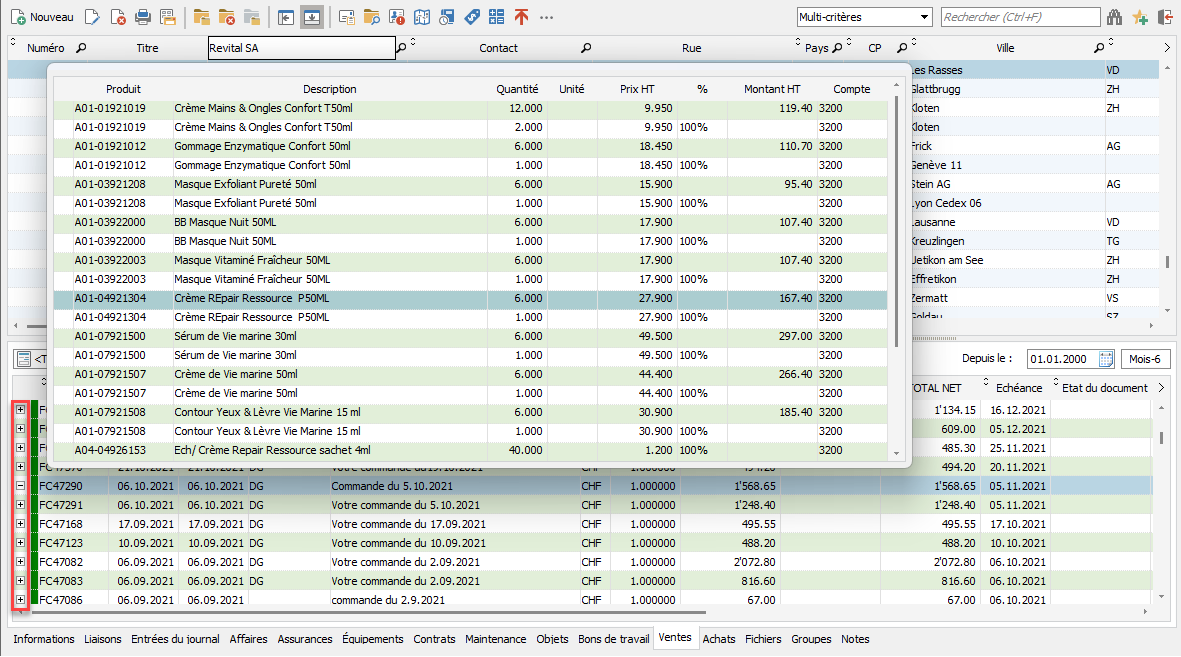This screenshot has height=657, width=1181.
Task: Collapse the FC47290 invoice row
Action: point(20,486)
